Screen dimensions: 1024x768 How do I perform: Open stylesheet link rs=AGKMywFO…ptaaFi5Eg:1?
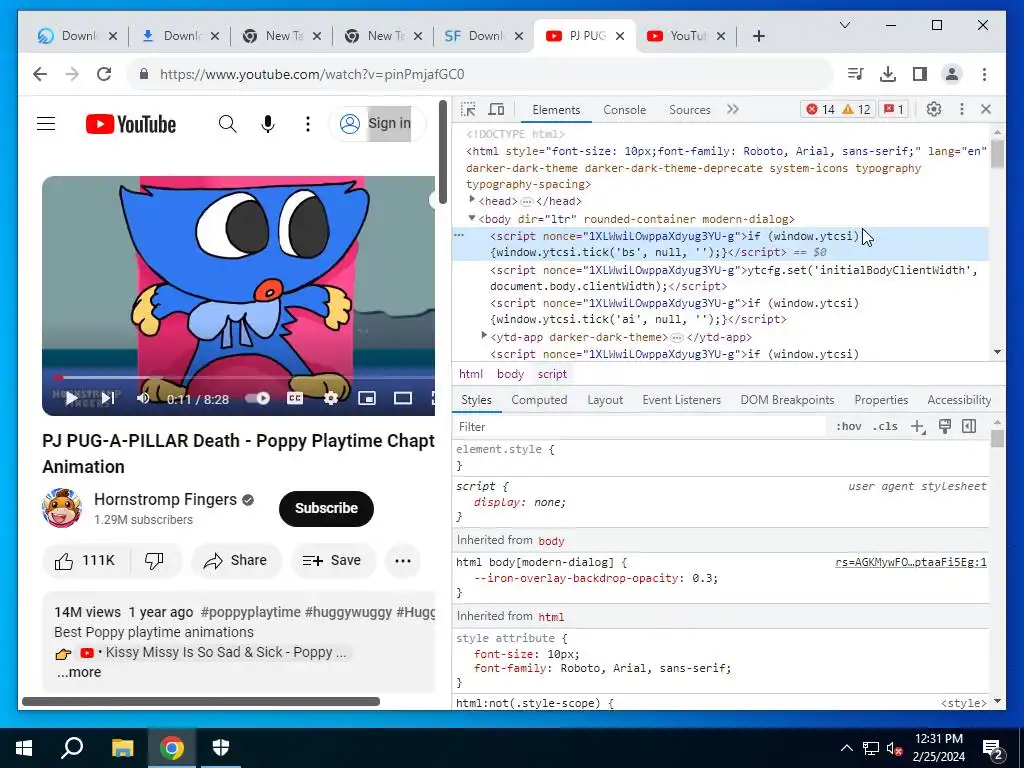tap(911, 562)
